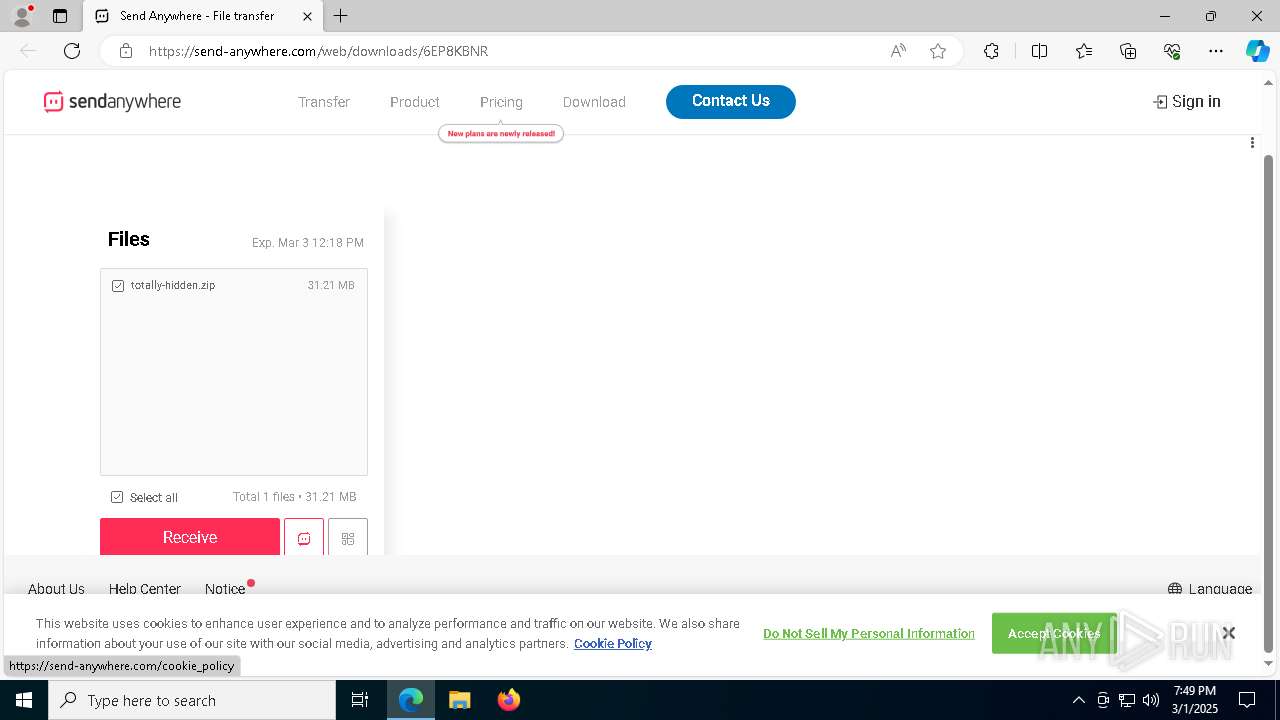Screen dimensions: 1280x720
Task: Open File Explorer from the taskbar
Action: [459, 700]
